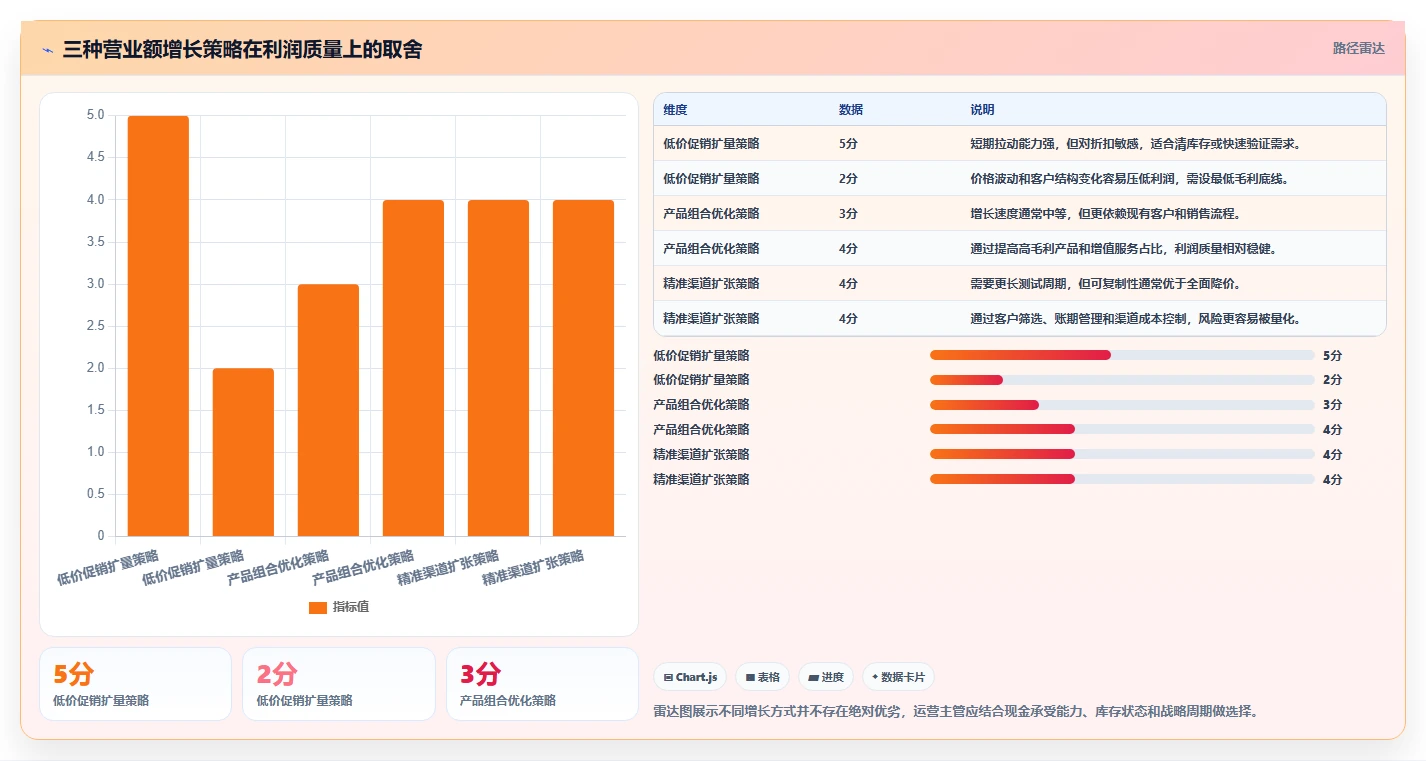This screenshot has width=1426, height=761.
Task: Click the 1.5 label on the chart y-axis
Action: (96, 410)
